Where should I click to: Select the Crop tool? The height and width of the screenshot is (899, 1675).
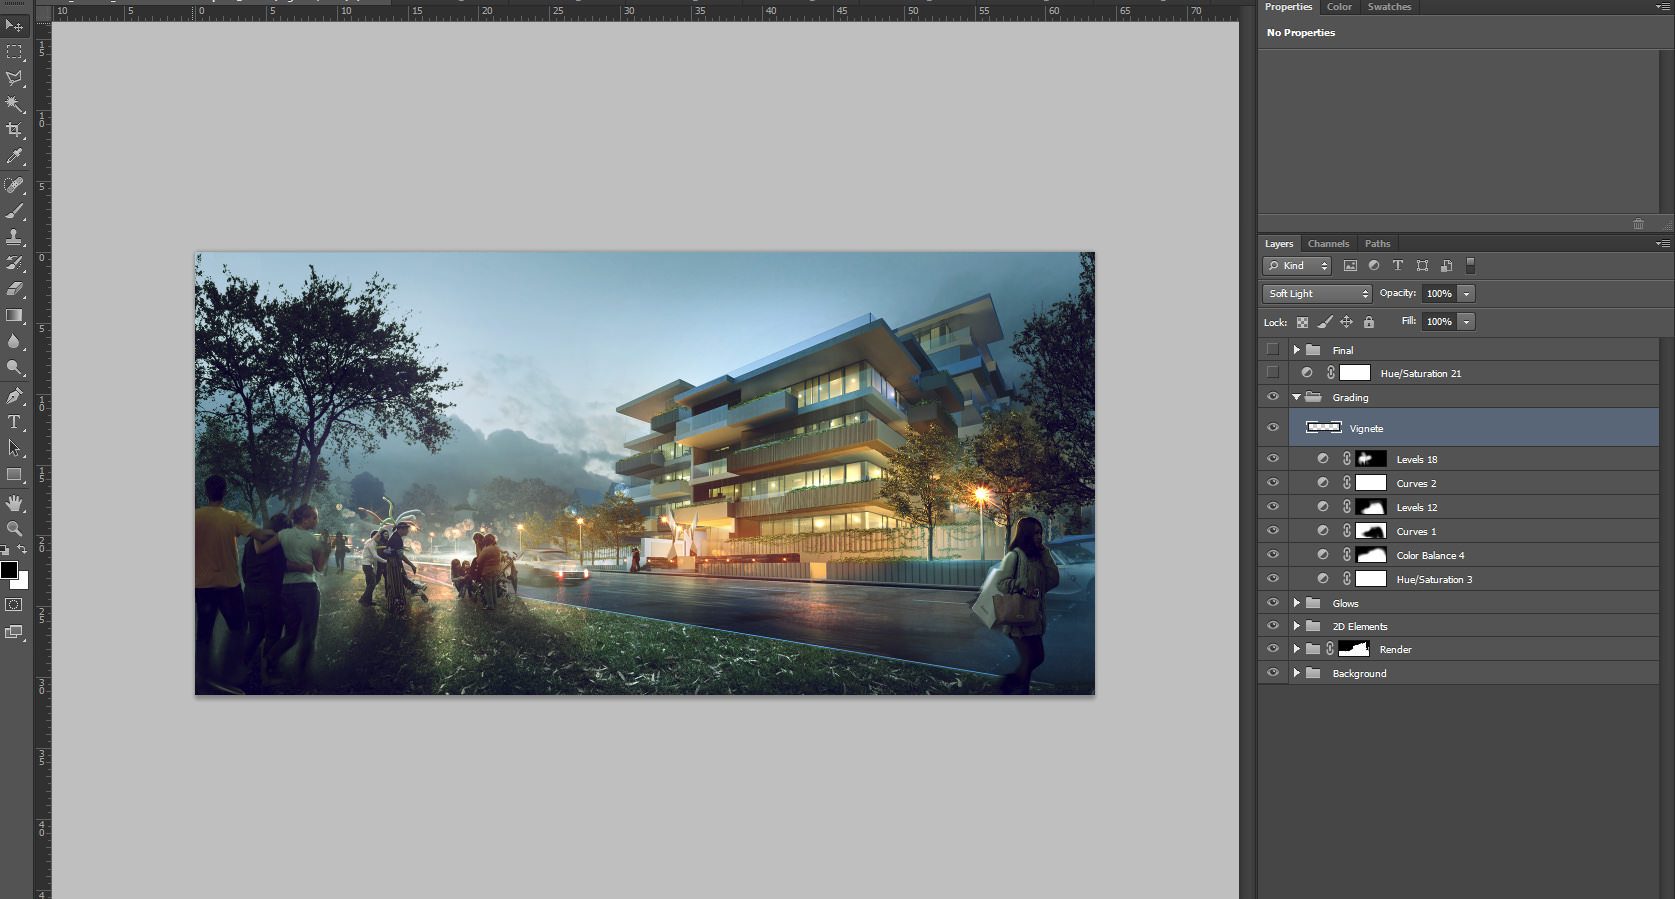14,130
